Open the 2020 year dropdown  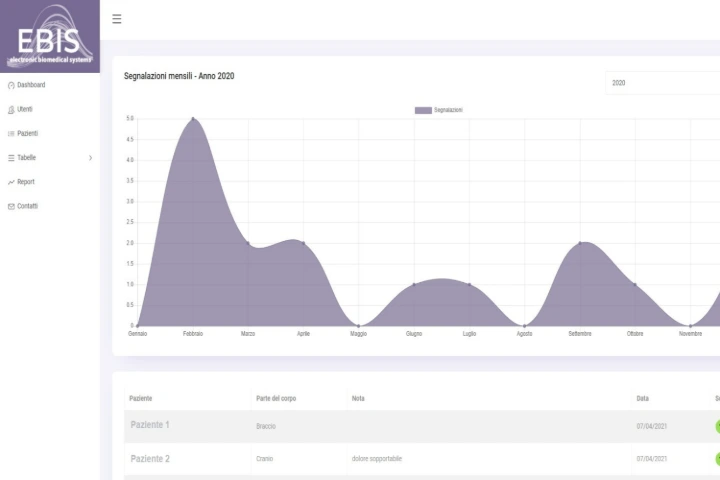pyautogui.click(x=660, y=83)
